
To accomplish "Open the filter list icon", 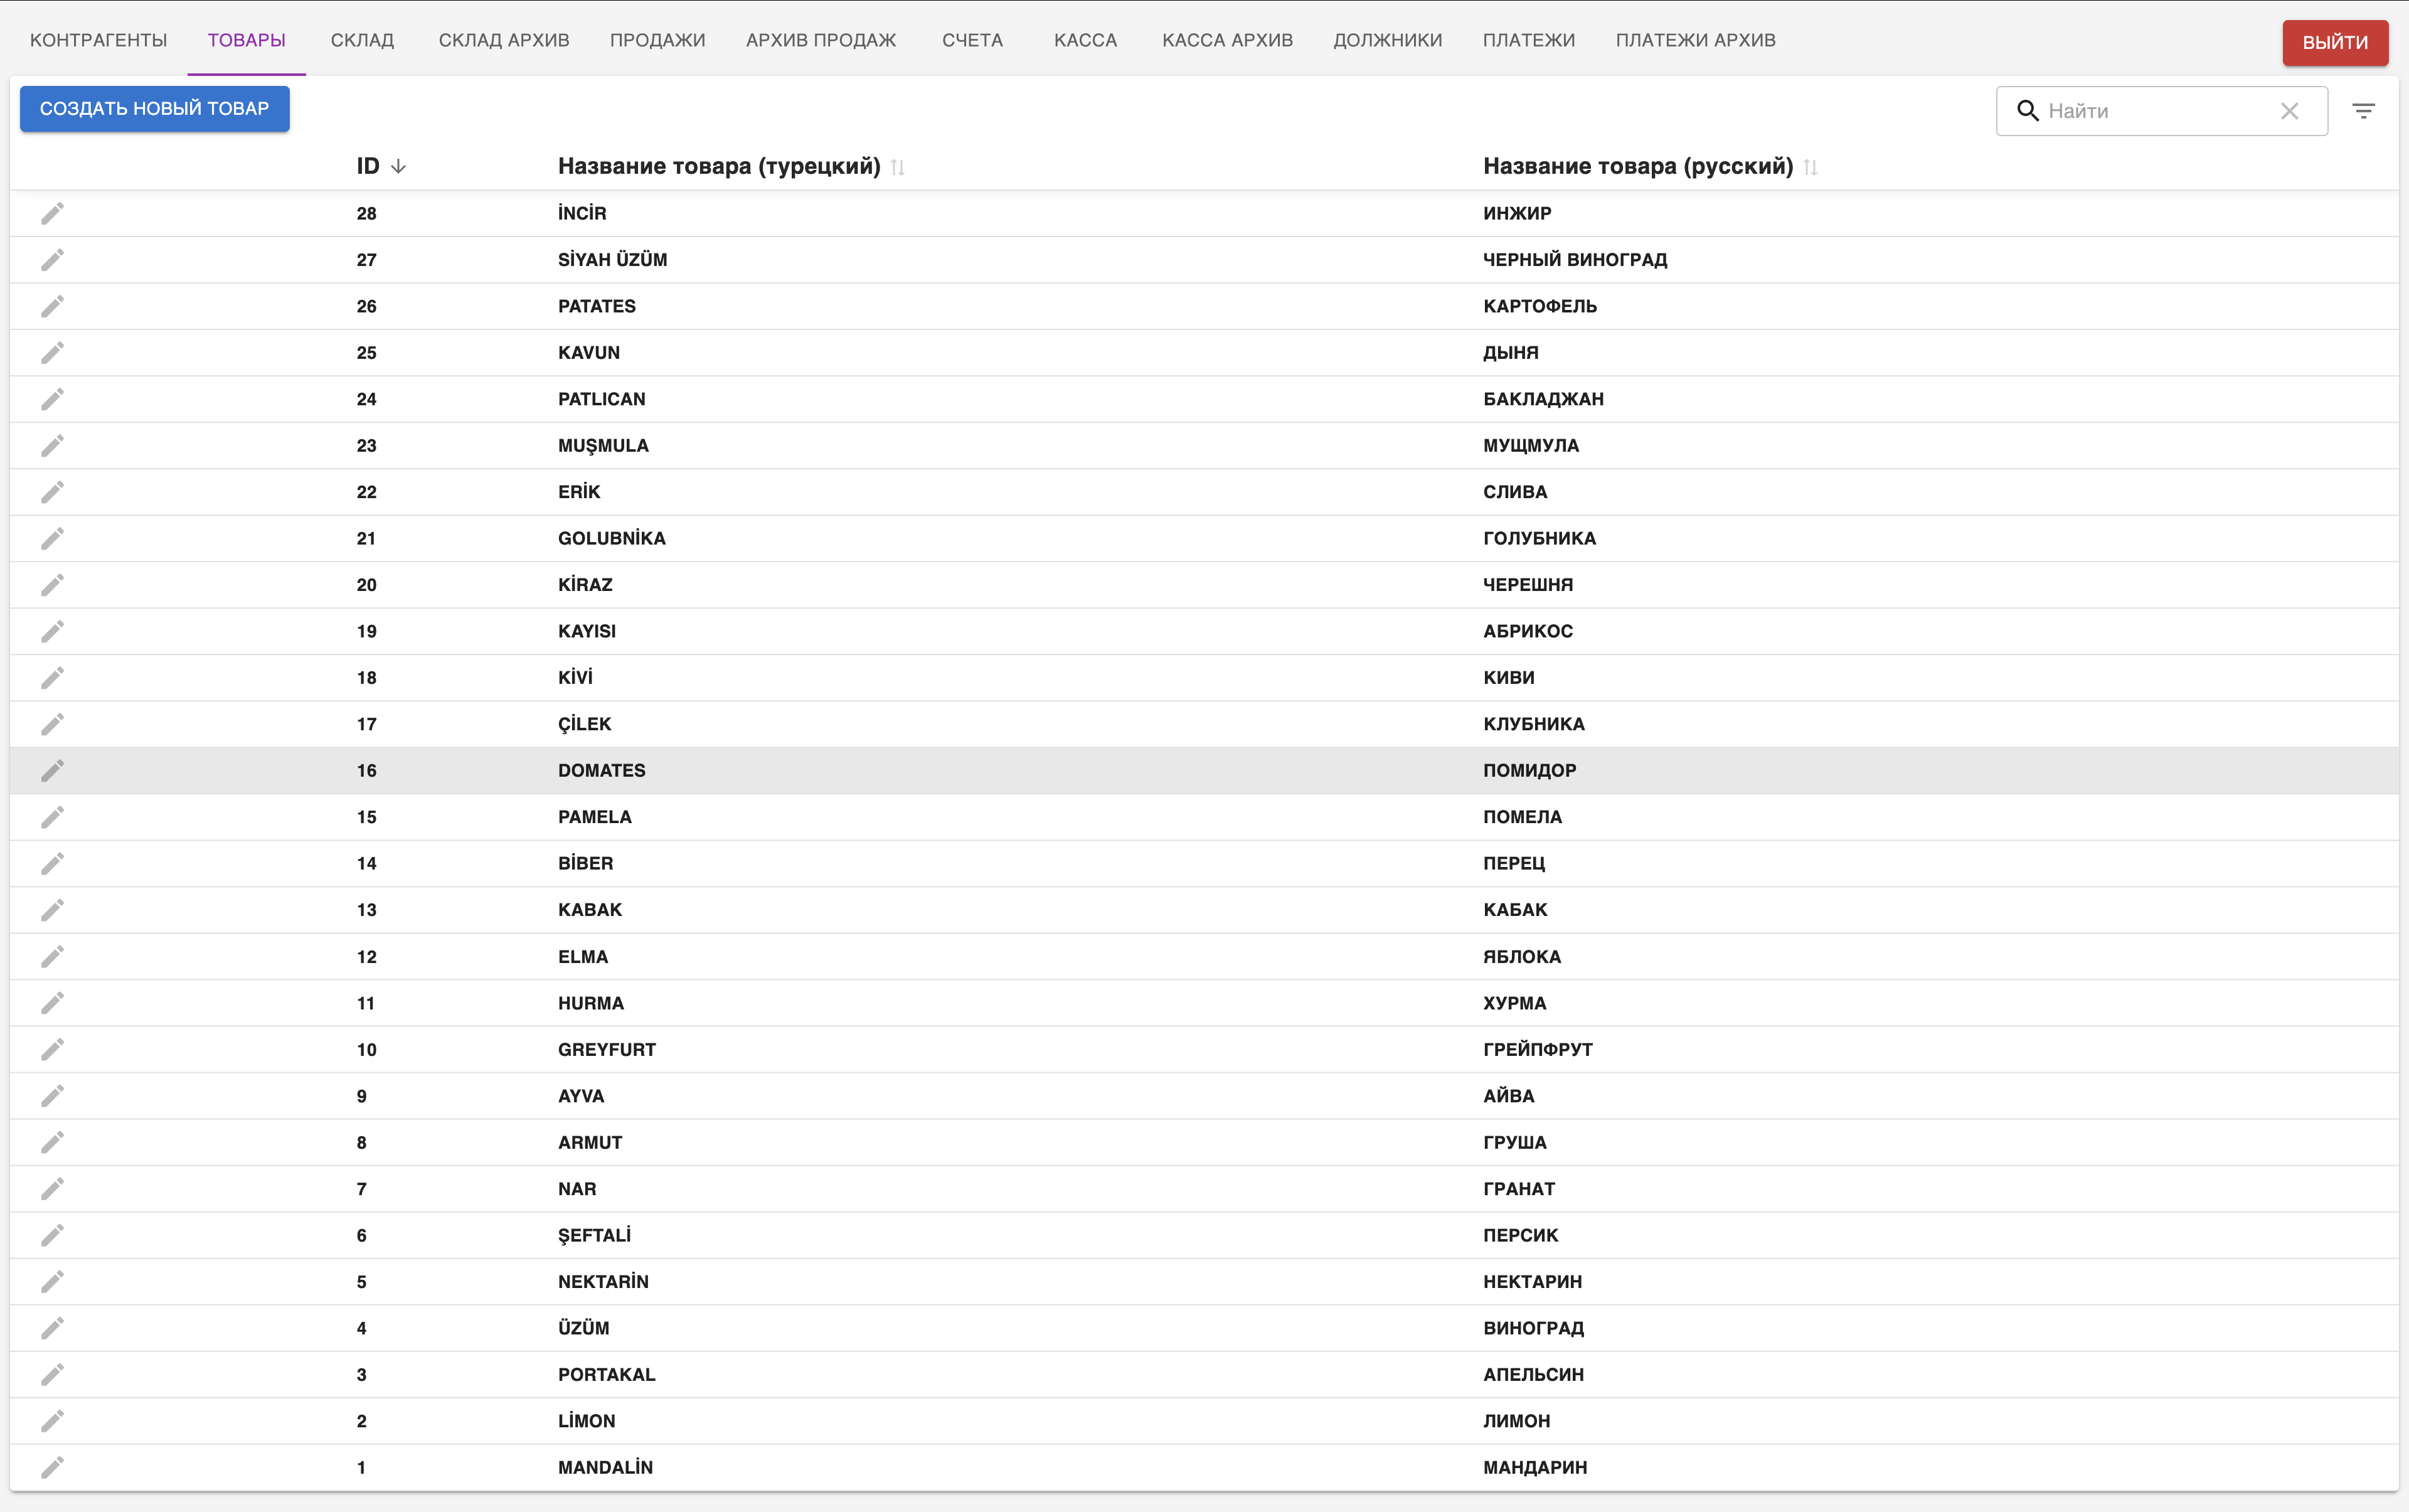I will (x=2363, y=111).
